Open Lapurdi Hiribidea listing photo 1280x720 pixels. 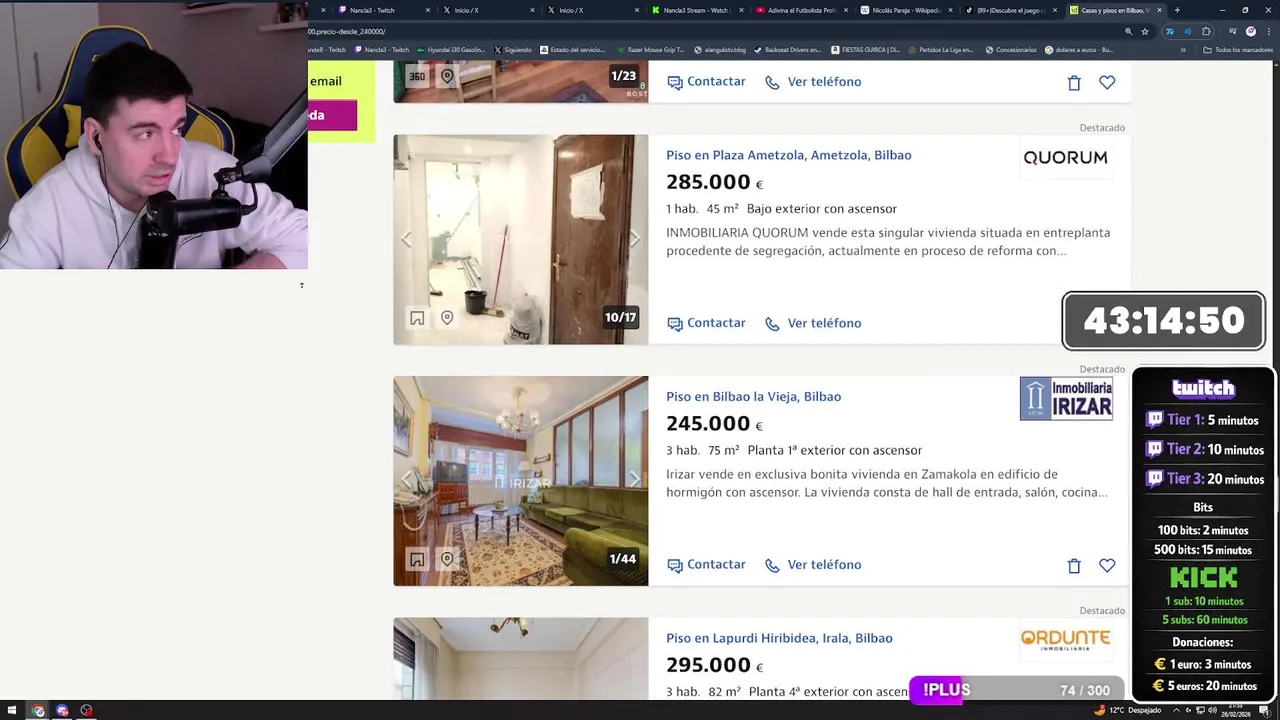pos(520,658)
